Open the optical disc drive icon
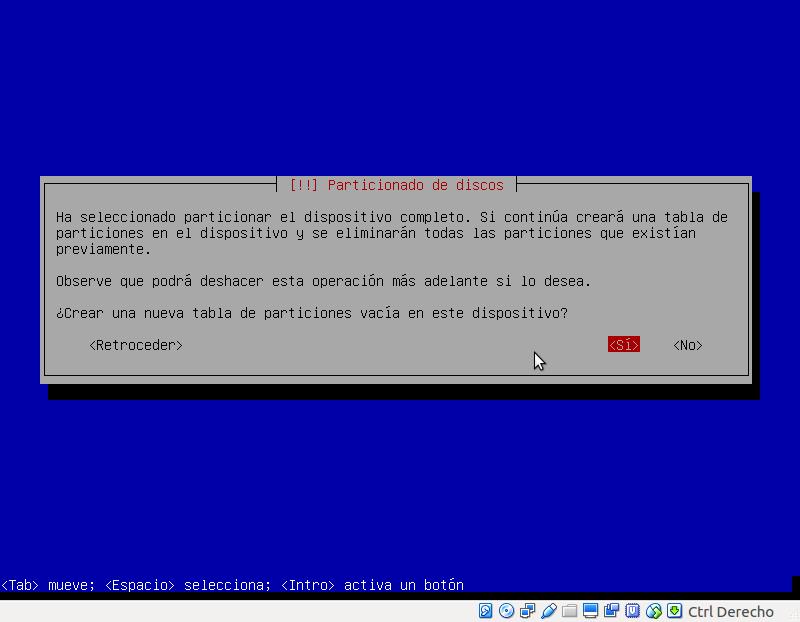The height and width of the screenshot is (622, 800). pos(506,611)
